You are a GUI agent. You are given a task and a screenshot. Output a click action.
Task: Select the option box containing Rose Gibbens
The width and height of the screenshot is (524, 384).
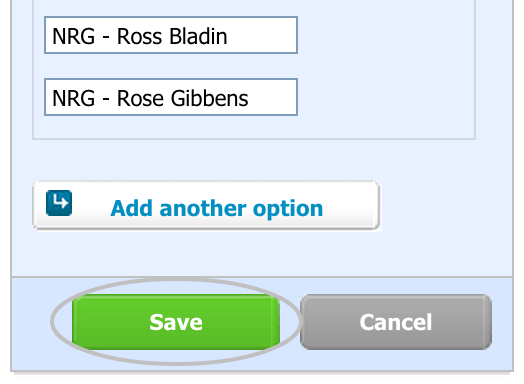point(171,97)
